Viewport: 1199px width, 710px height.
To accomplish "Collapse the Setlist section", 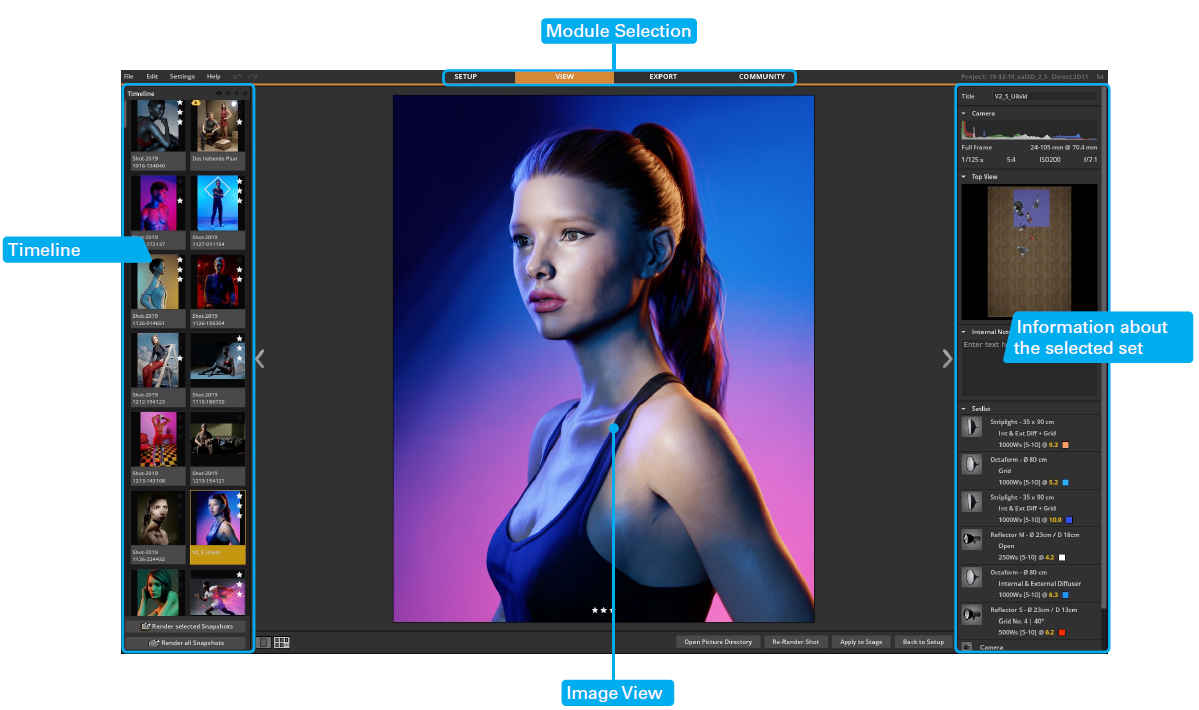I will [x=964, y=409].
